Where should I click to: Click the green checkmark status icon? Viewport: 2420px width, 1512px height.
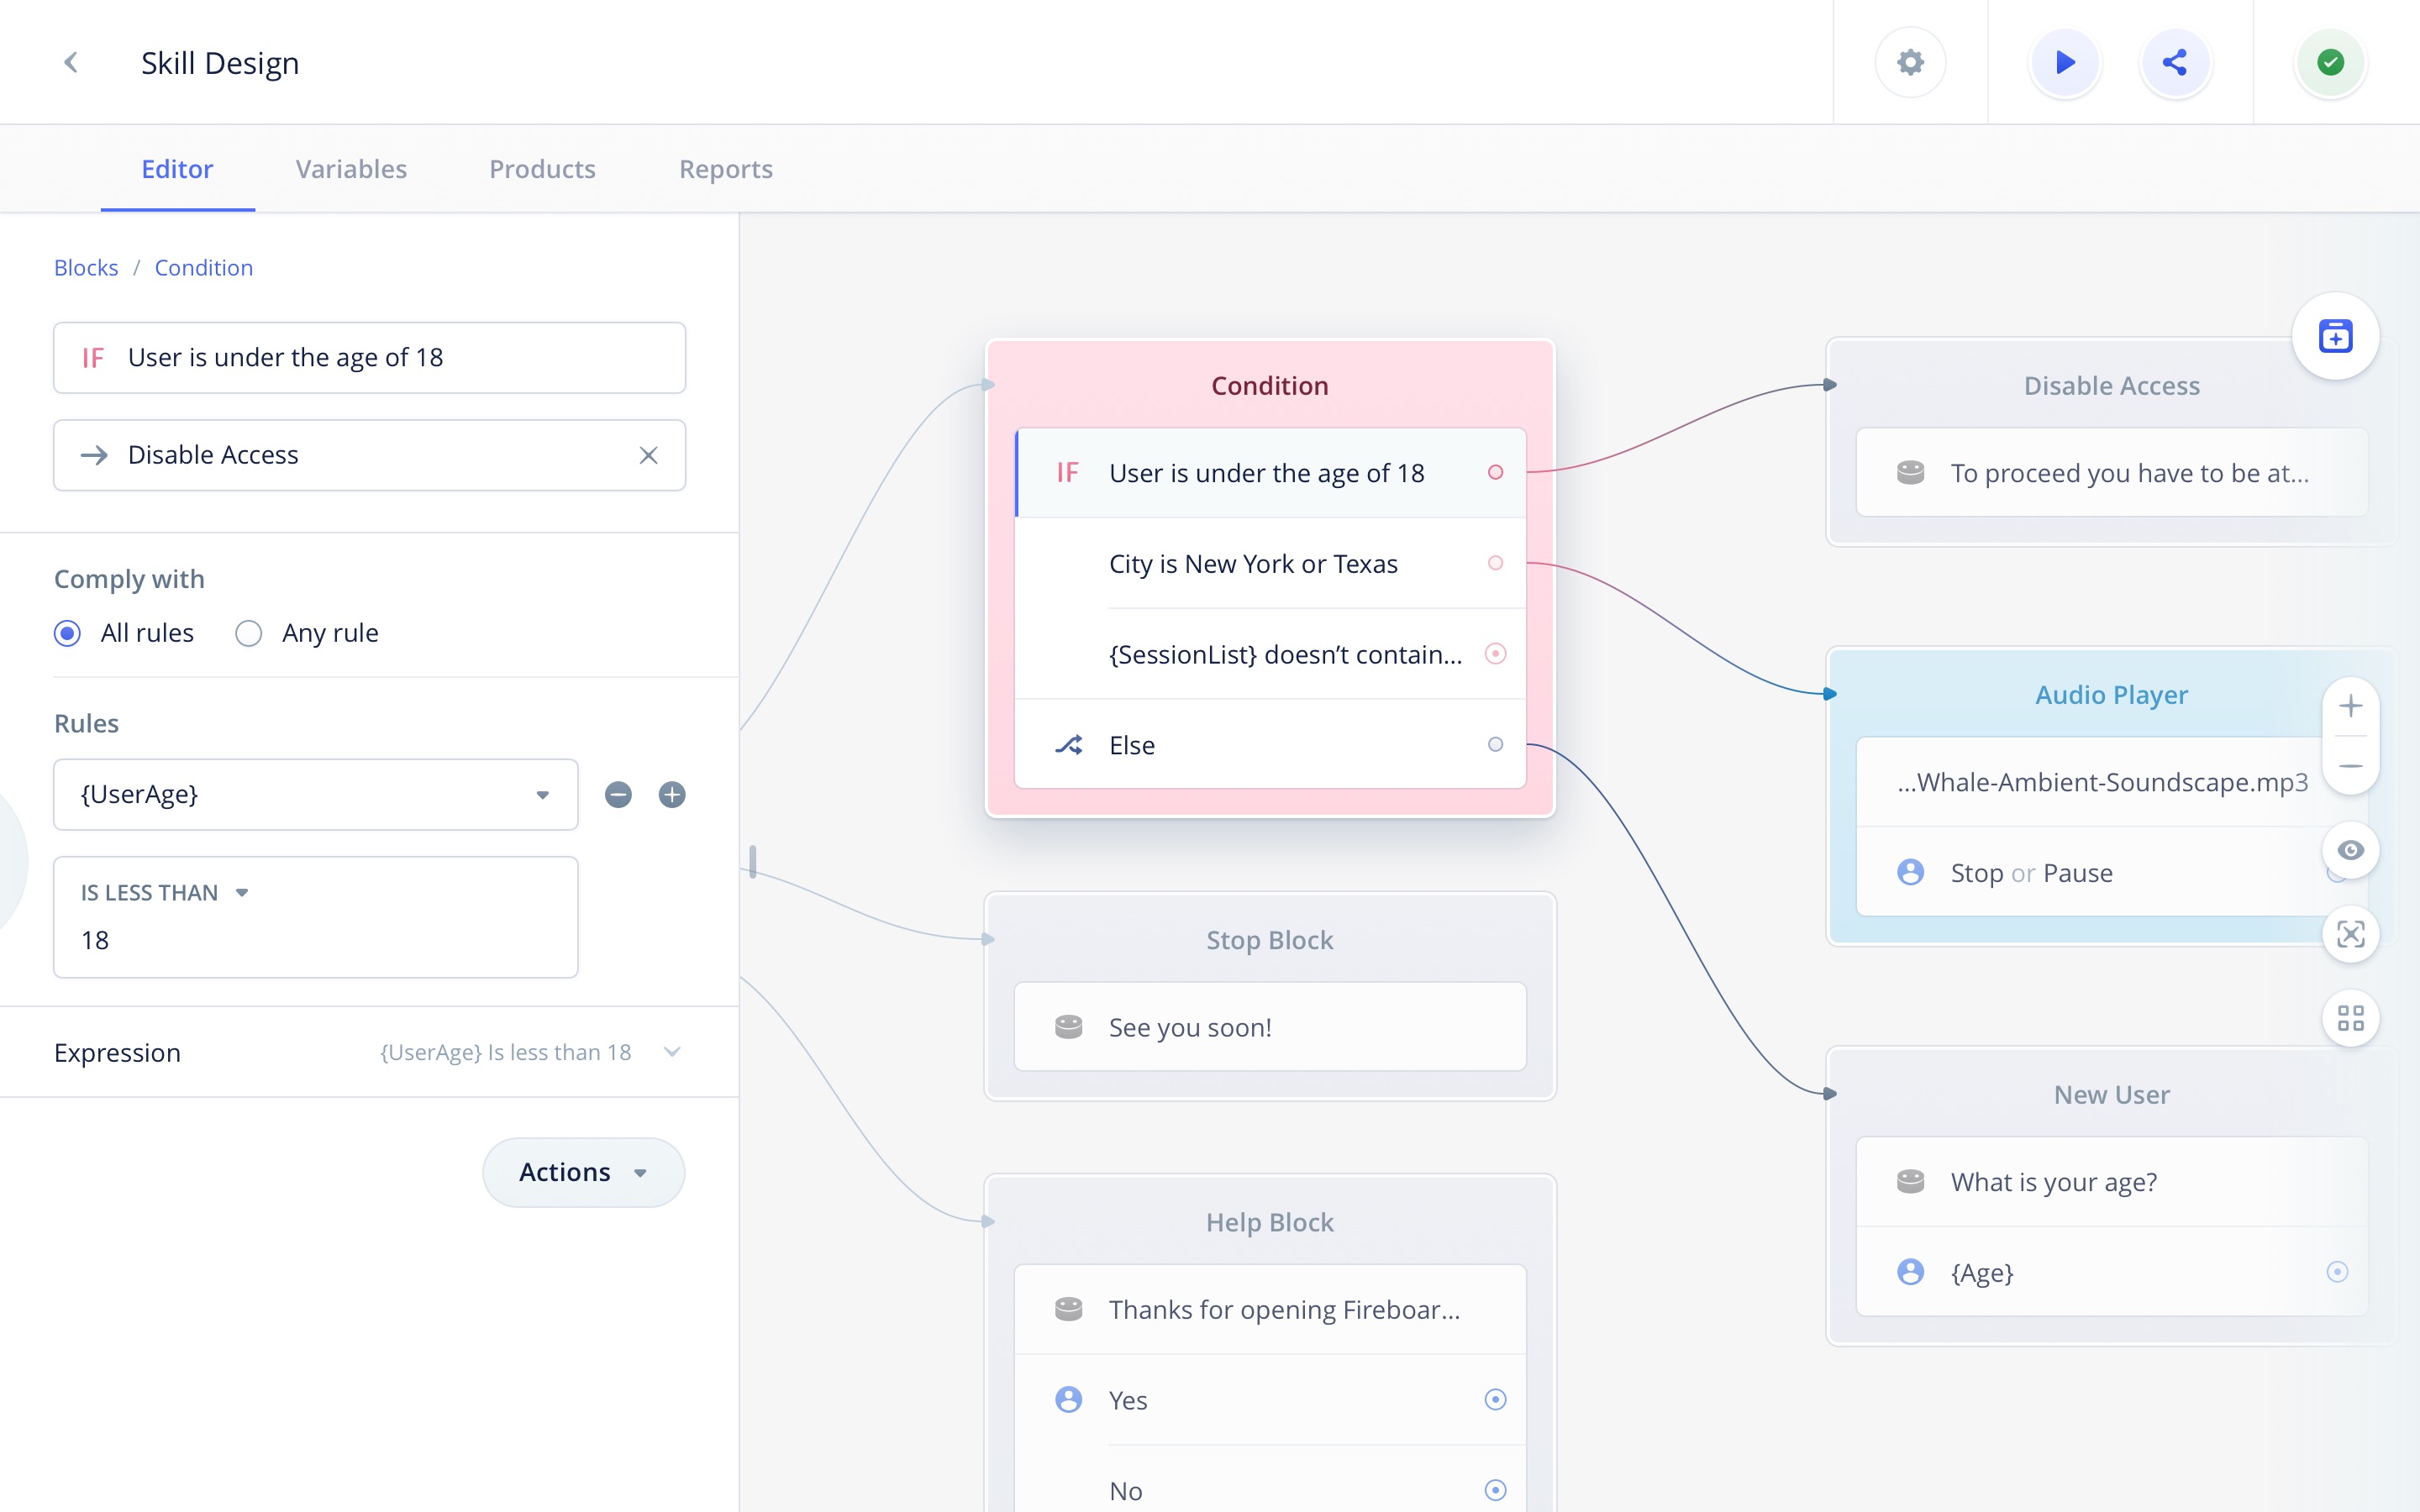point(2330,62)
